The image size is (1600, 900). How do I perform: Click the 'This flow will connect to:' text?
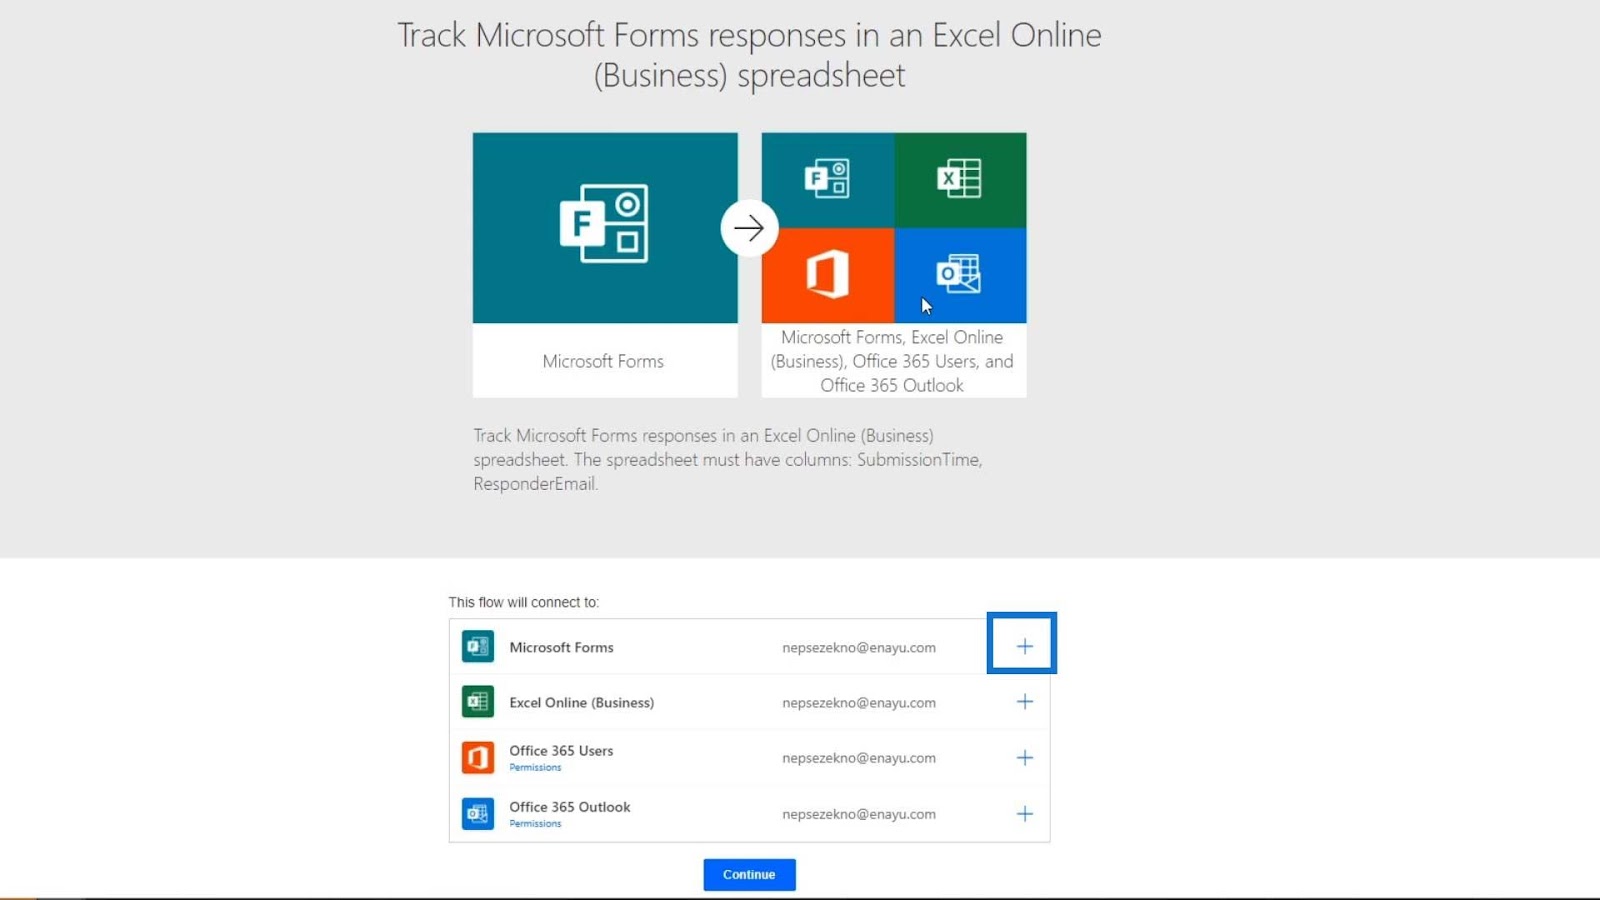click(x=523, y=602)
